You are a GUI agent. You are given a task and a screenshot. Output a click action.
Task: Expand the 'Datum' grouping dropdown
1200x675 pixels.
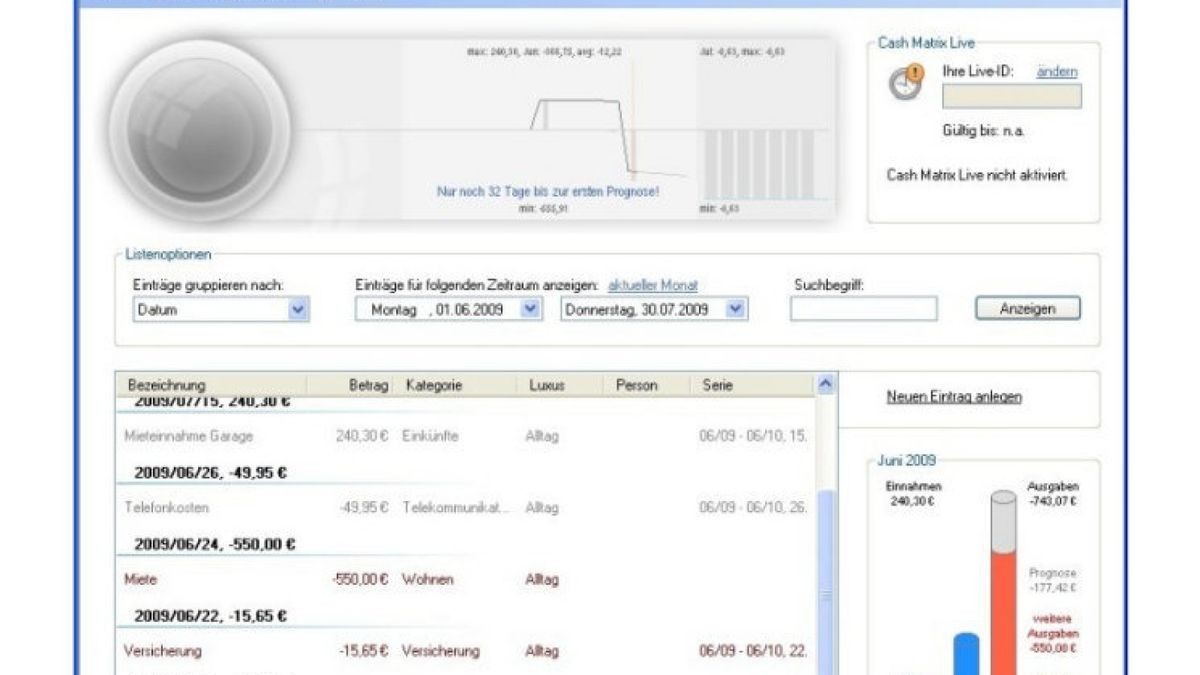(298, 310)
